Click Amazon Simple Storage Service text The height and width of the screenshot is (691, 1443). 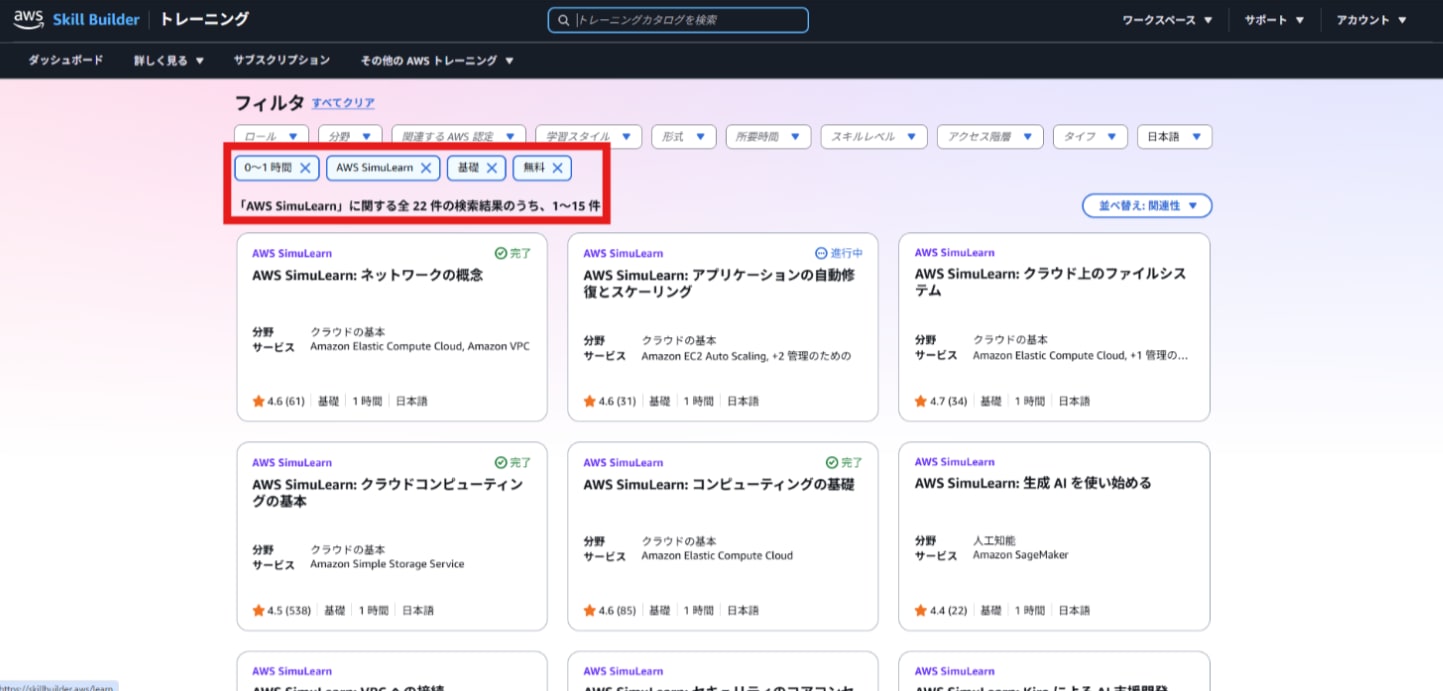tap(387, 564)
